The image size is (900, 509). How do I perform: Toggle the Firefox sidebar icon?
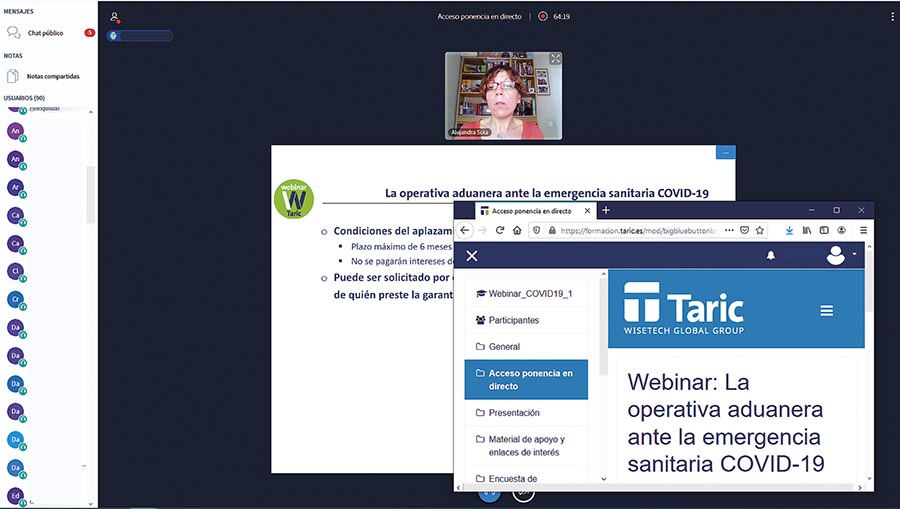(824, 230)
